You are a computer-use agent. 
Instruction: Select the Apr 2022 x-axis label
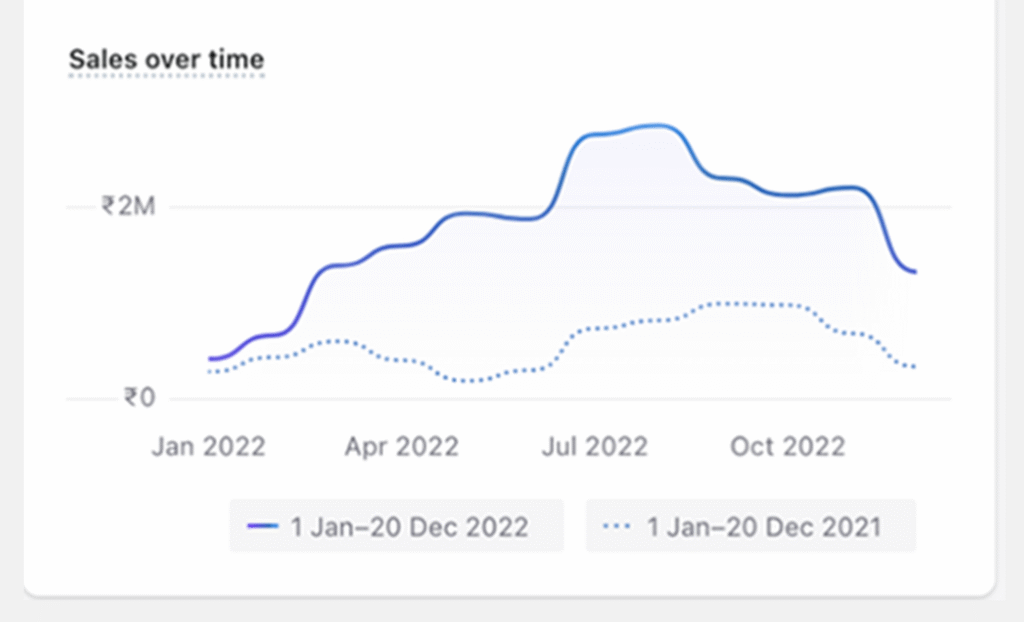[x=401, y=446]
